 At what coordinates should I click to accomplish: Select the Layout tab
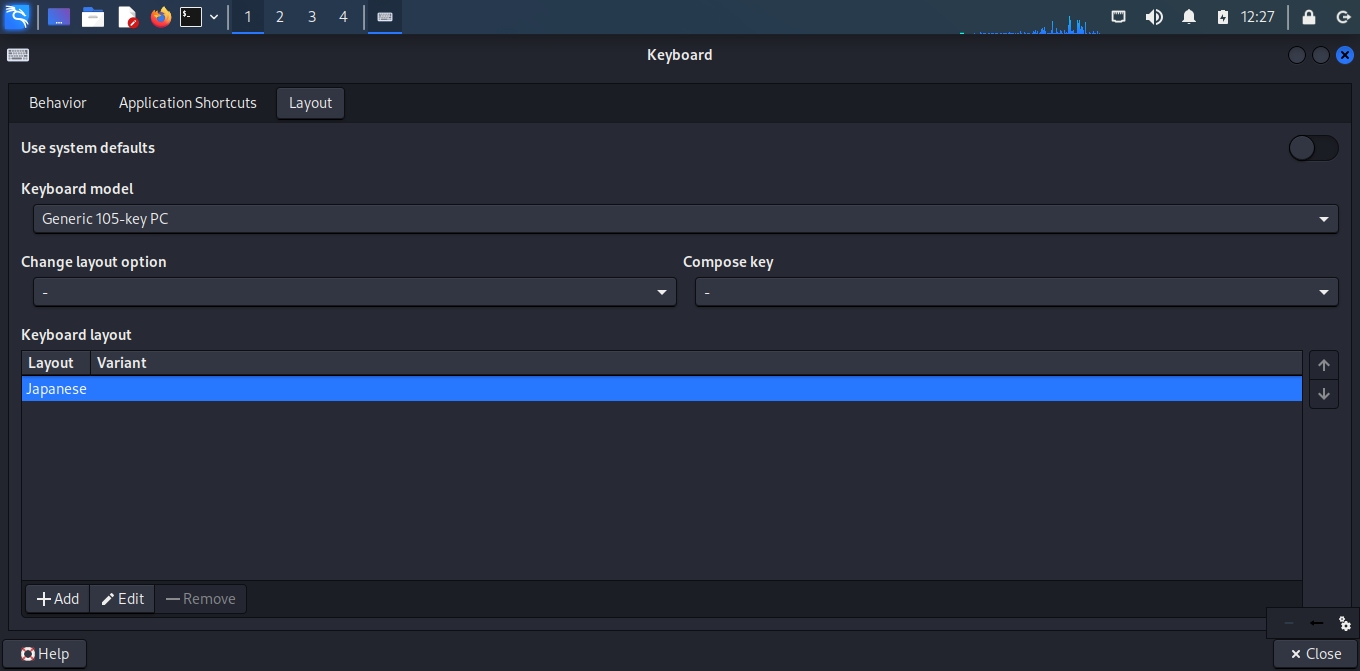coord(310,103)
